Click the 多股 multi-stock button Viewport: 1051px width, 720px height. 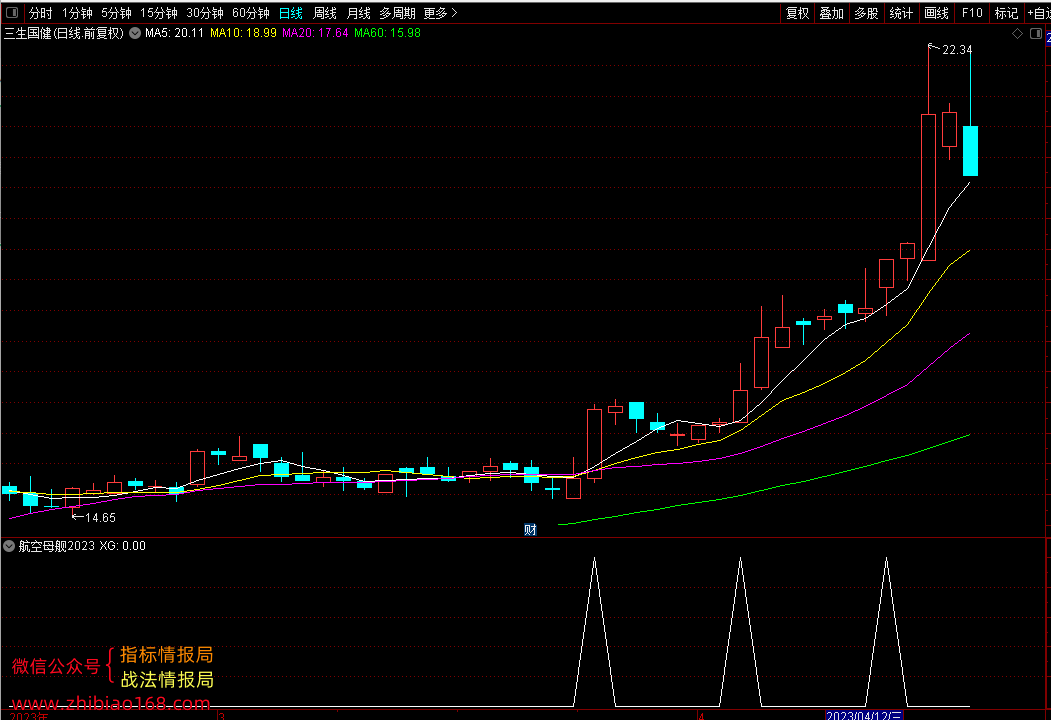pyautogui.click(x=866, y=13)
